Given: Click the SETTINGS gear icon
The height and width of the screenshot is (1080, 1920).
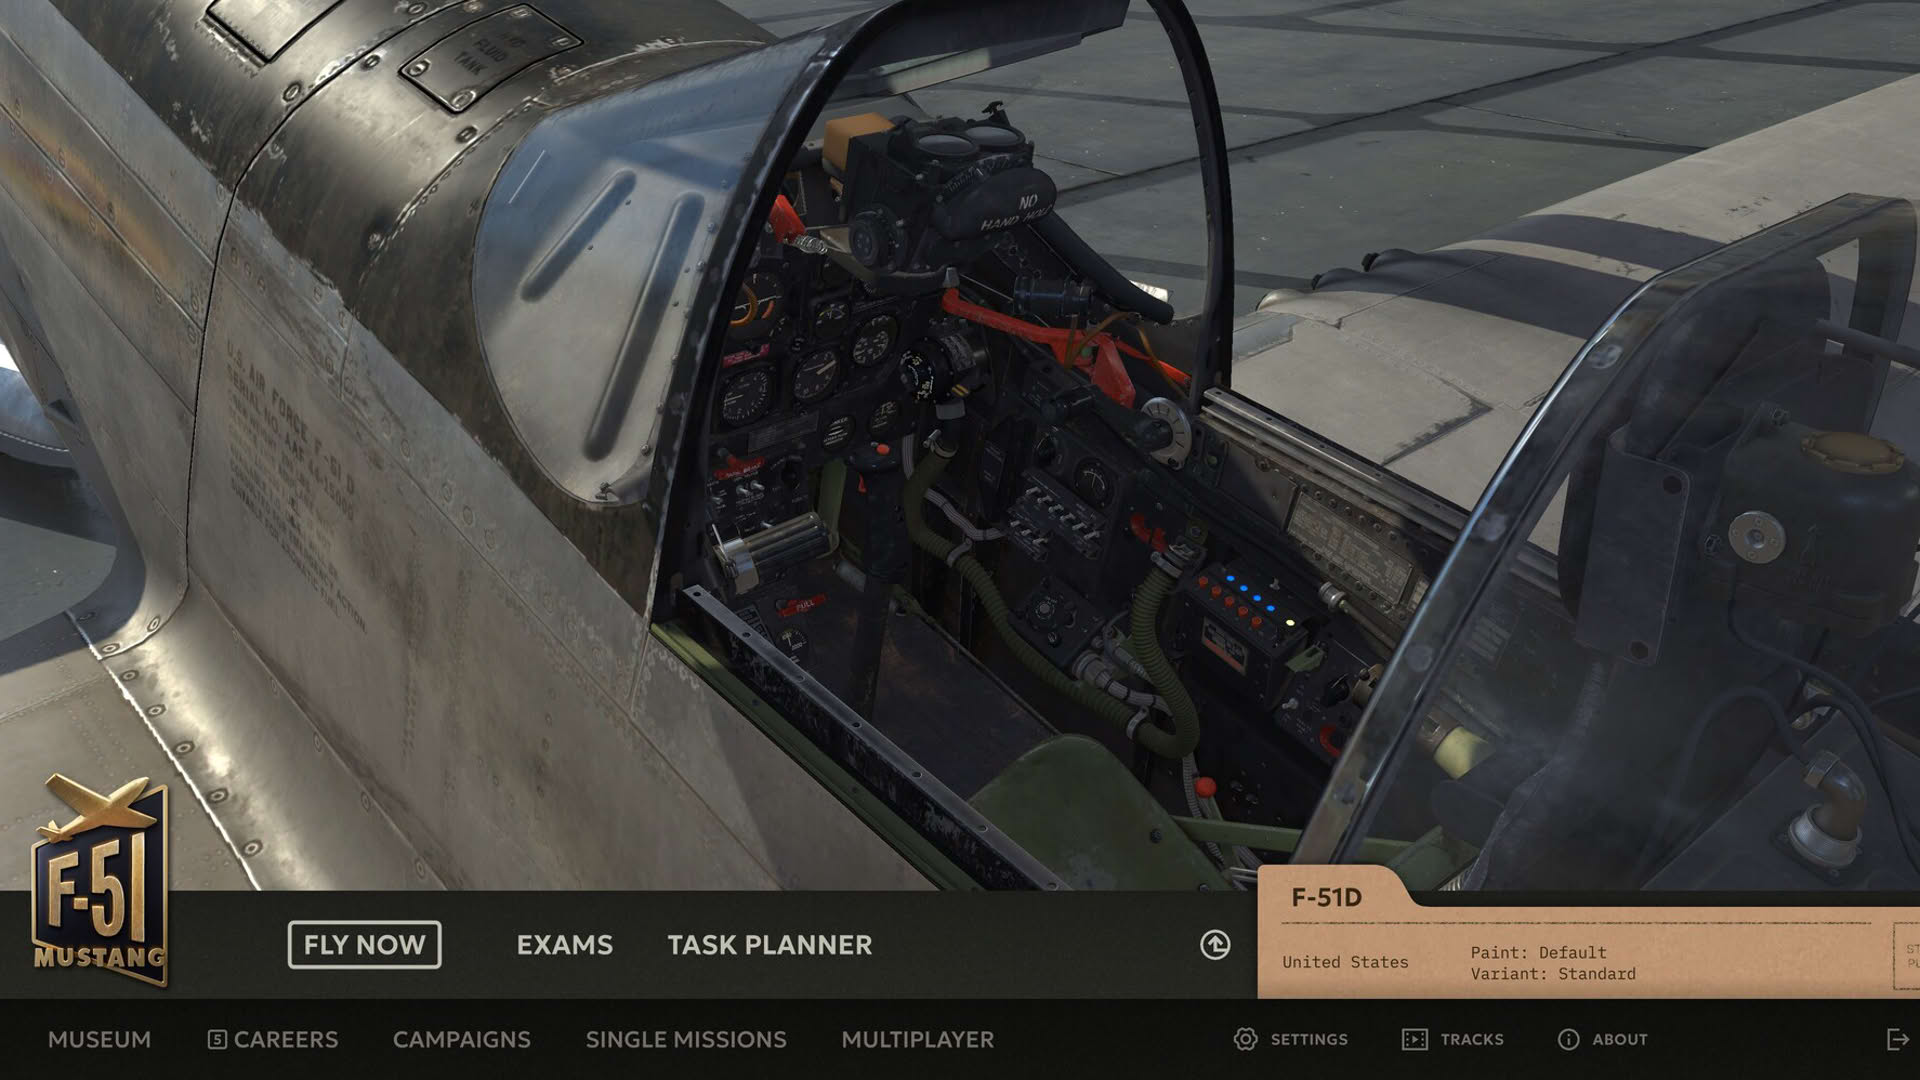Looking at the screenshot, I should 1245,1039.
